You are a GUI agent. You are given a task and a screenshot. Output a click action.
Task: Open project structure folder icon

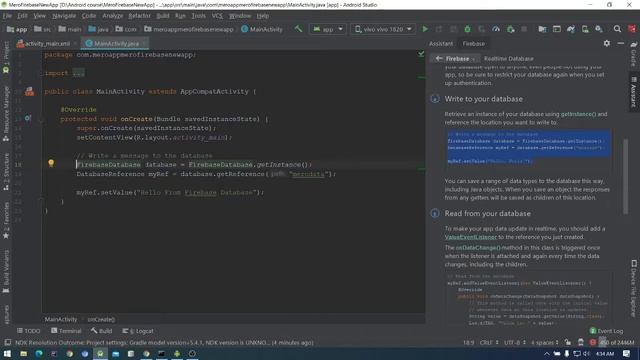click(x=542, y=29)
